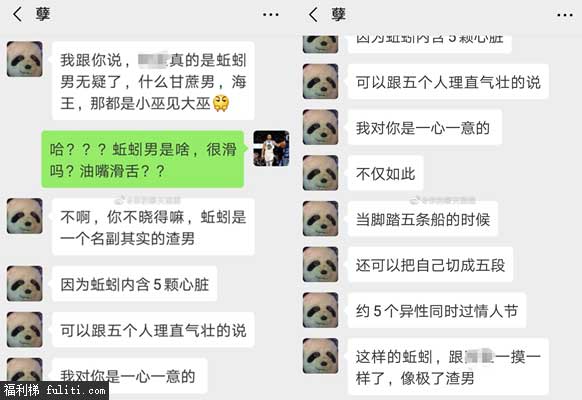Tap panda avatar beside '我跟你说' message

[x=24, y=59]
